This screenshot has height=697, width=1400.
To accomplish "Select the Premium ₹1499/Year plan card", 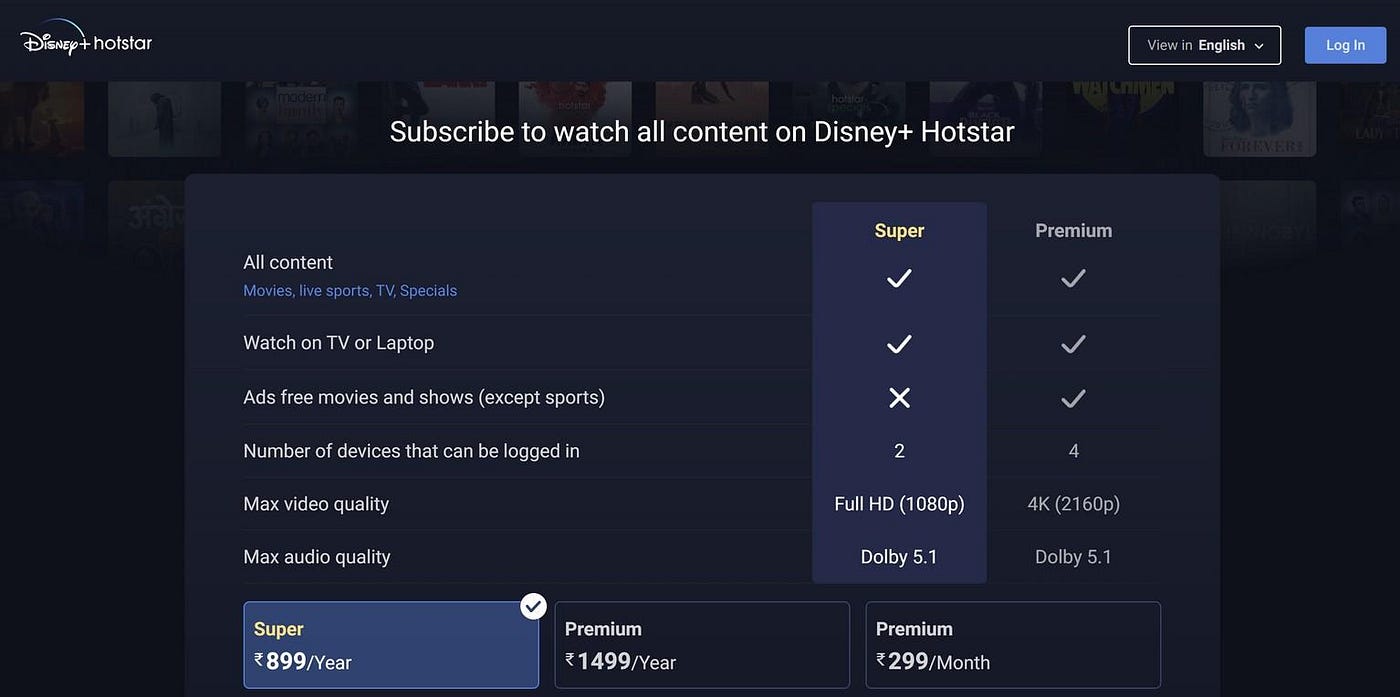I will [x=702, y=645].
